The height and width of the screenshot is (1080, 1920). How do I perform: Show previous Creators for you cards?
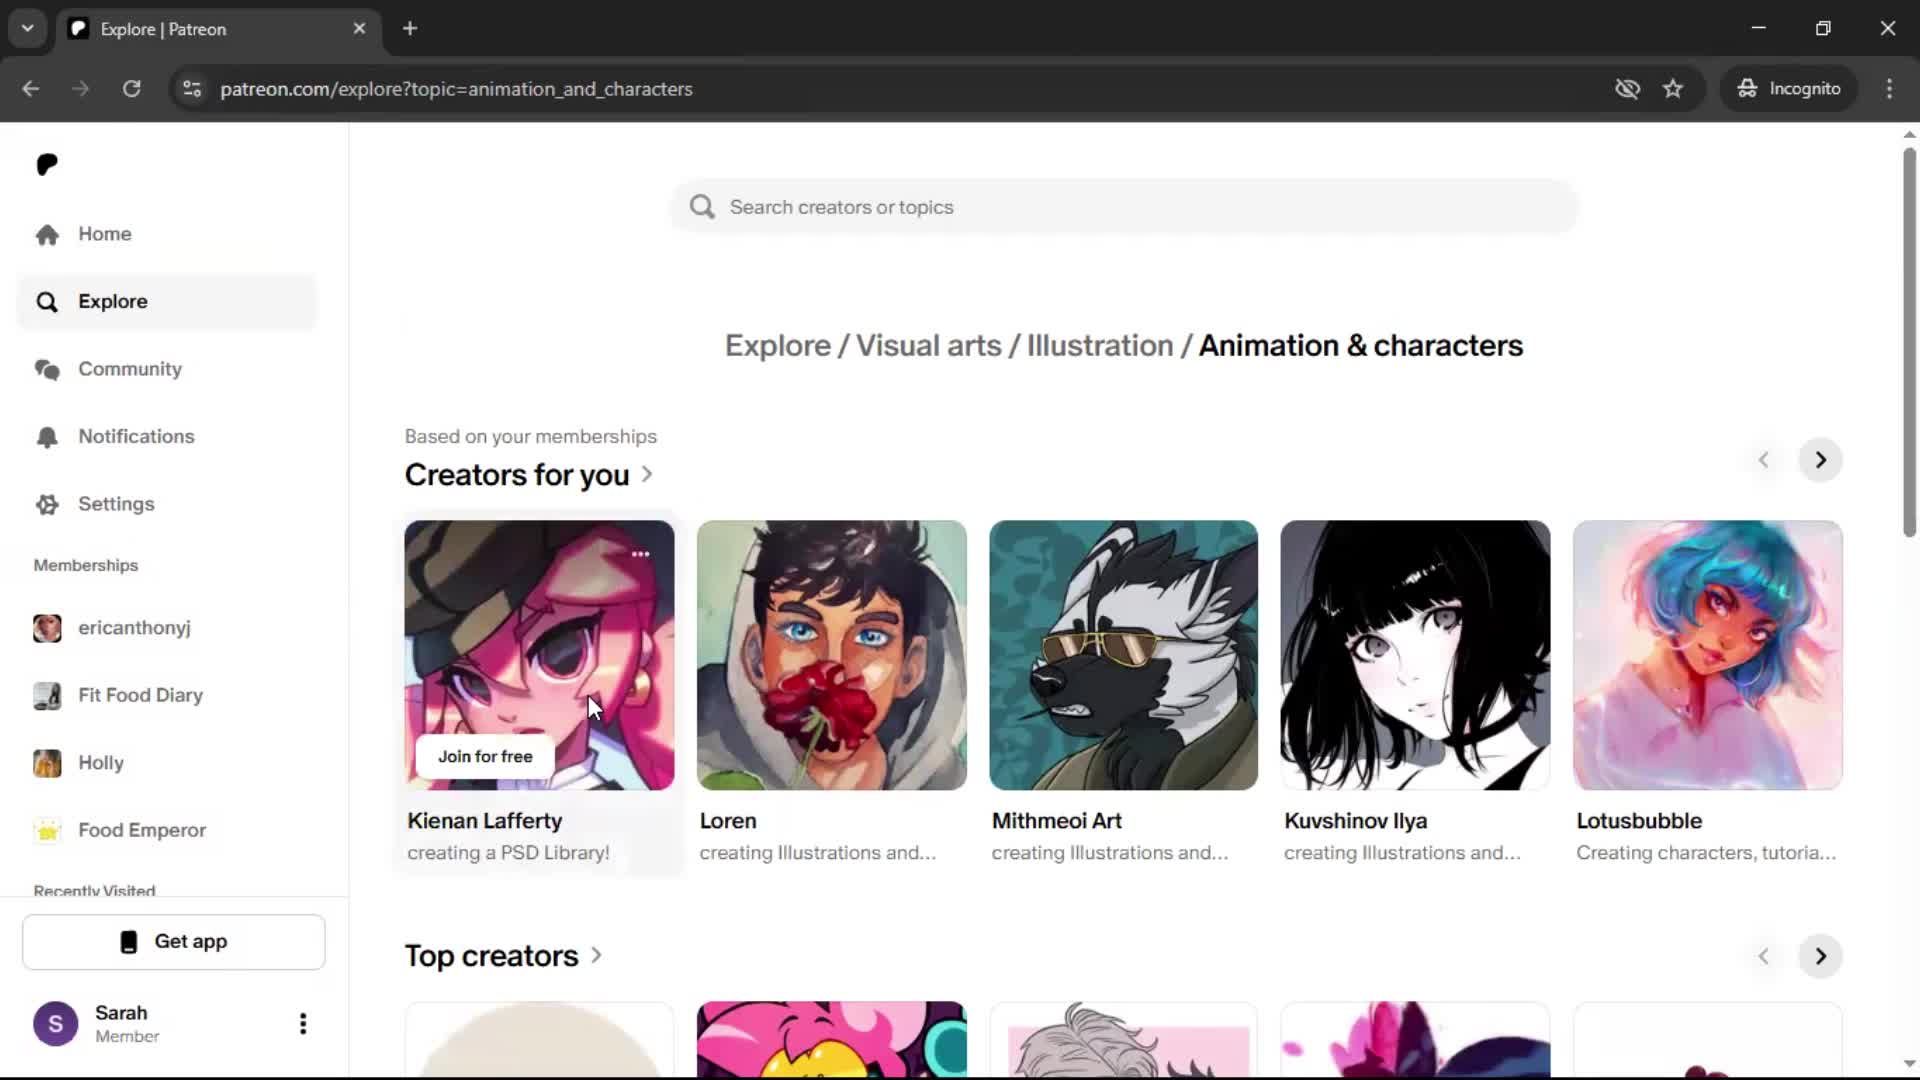point(1764,460)
